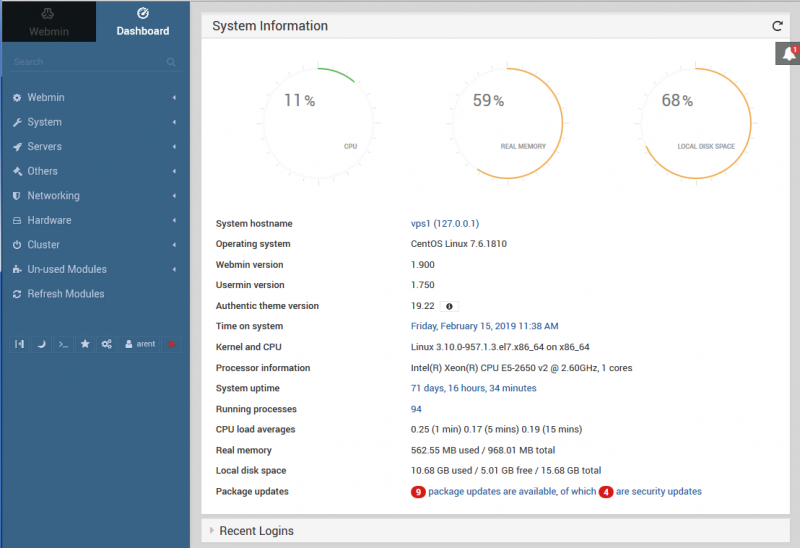Click the arrow beside Networking category

pyautogui.click(x=174, y=195)
